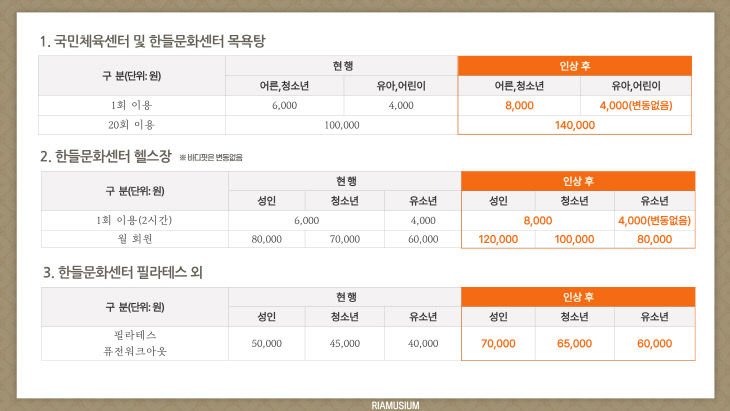This screenshot has width=730, height=411.
Task: Click the '20회 이용' row label
Action: coord(132,125)
